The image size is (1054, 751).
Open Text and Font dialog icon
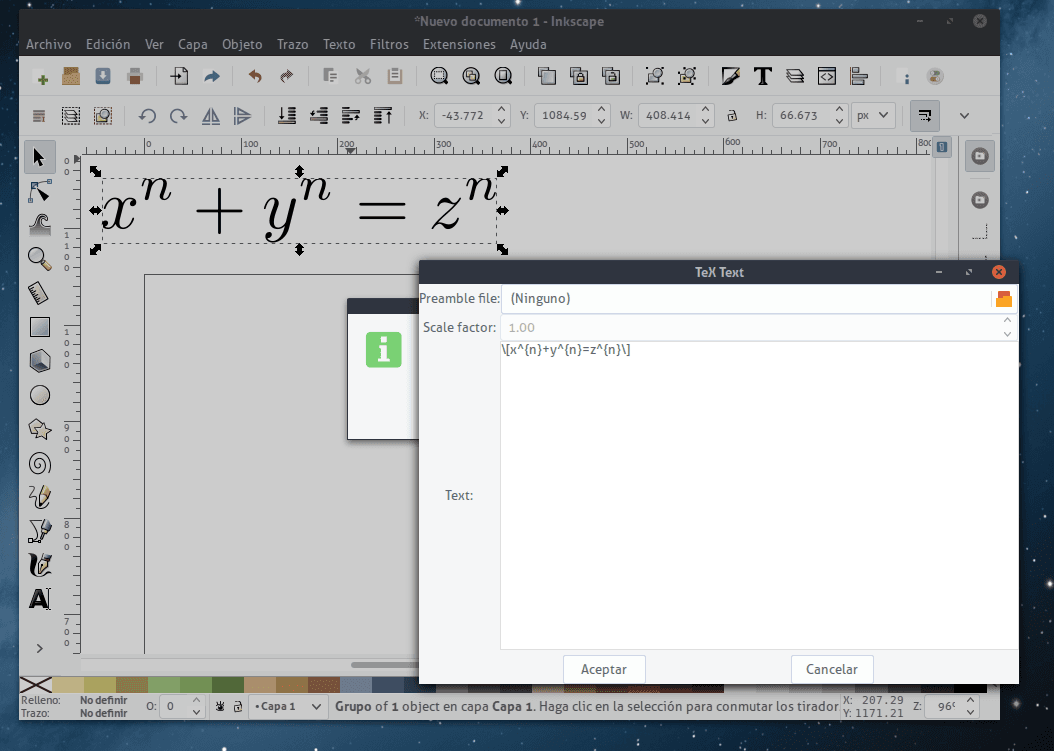pos(763,76)
